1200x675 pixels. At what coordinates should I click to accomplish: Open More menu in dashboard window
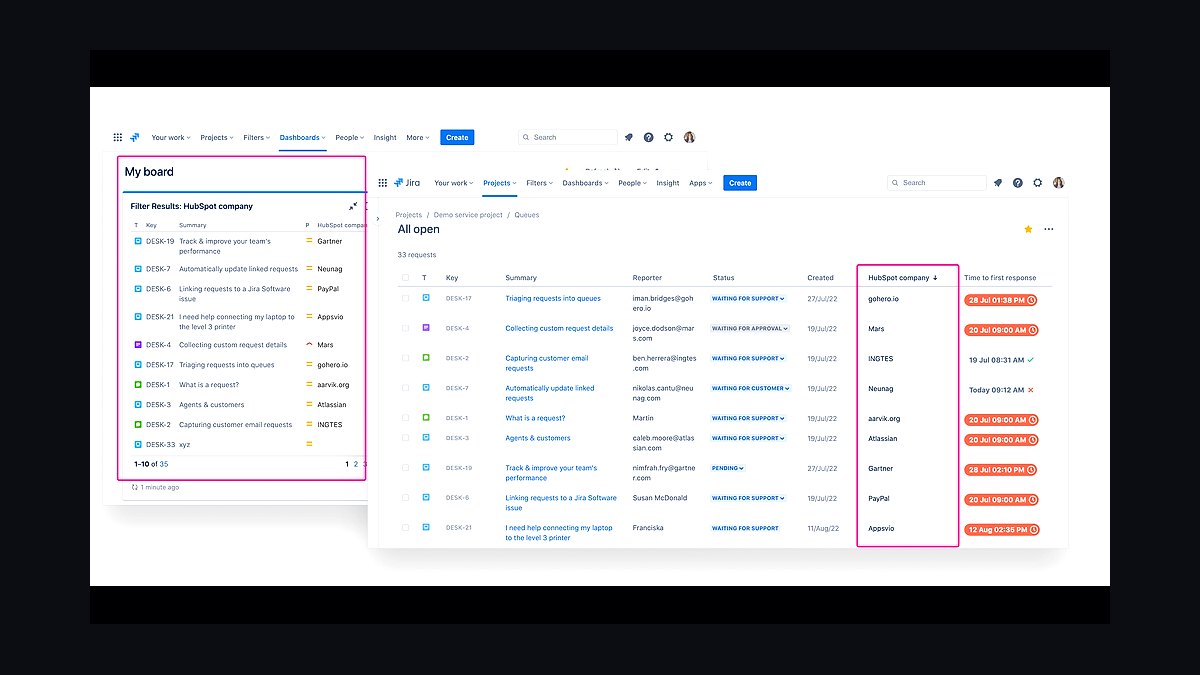[417, 137]
